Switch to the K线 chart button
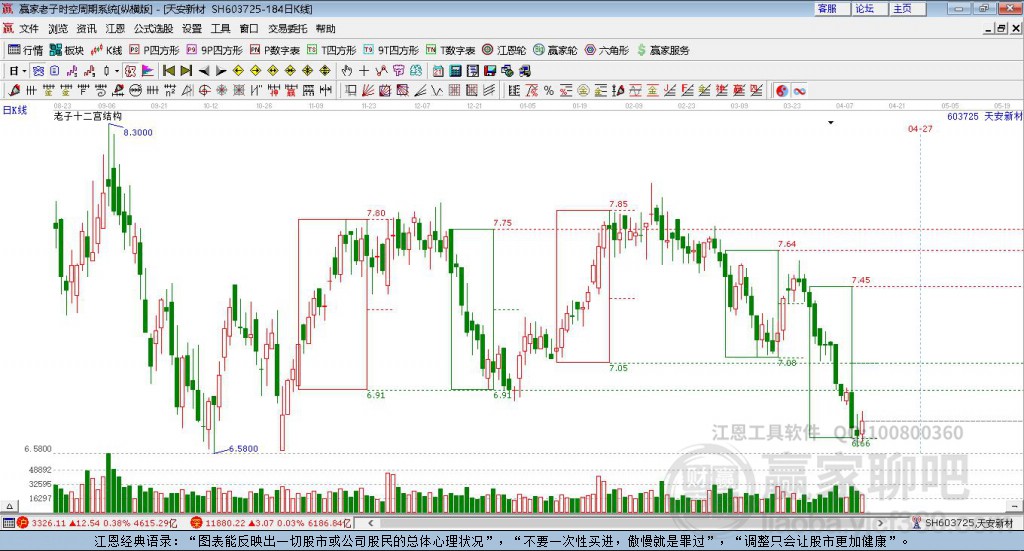Image resolution: width=1024 pixels, height=551 pixels. point(106,50)
